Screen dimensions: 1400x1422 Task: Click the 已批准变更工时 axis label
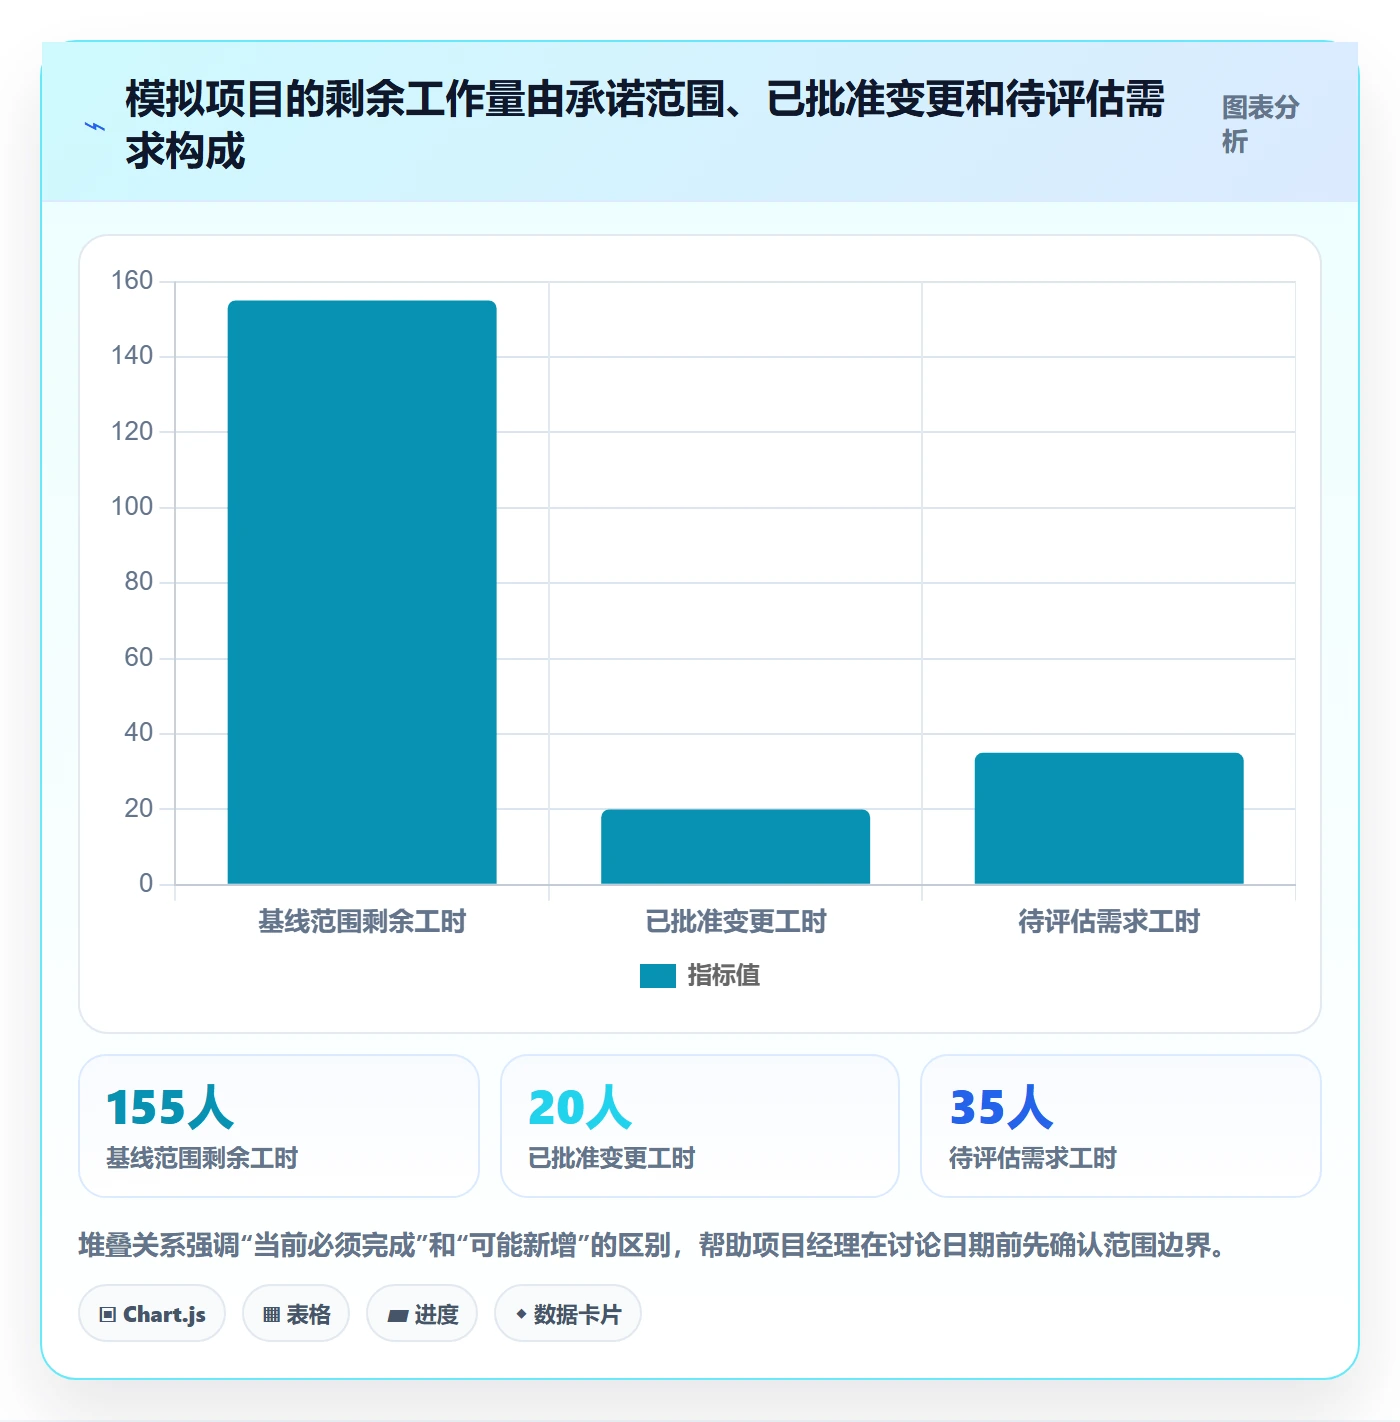point(736,921)
